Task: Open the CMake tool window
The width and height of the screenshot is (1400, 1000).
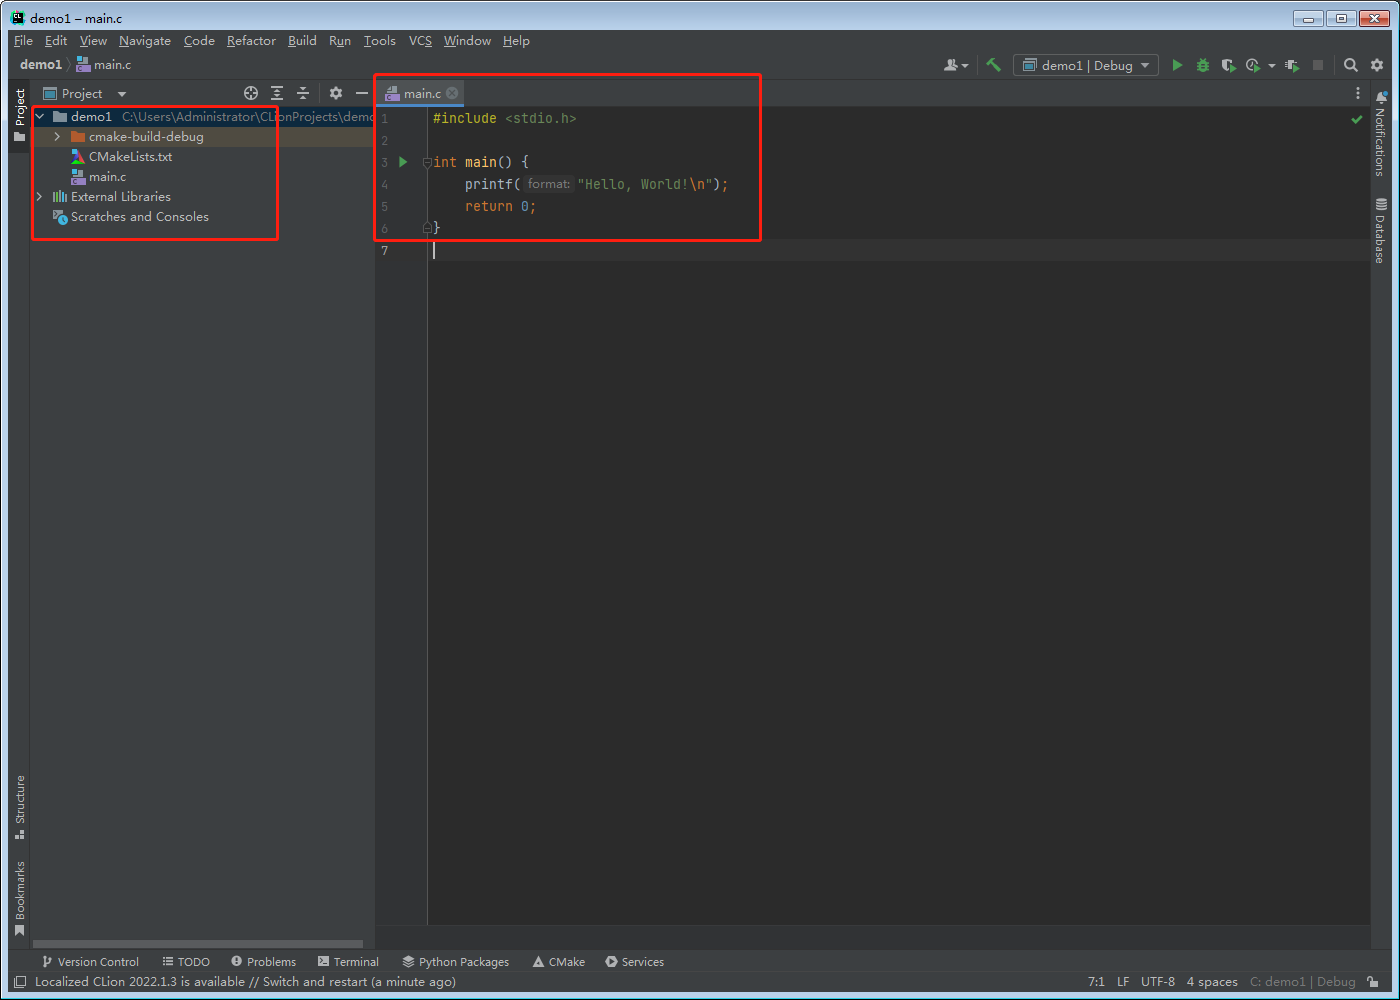Action: 559,962
